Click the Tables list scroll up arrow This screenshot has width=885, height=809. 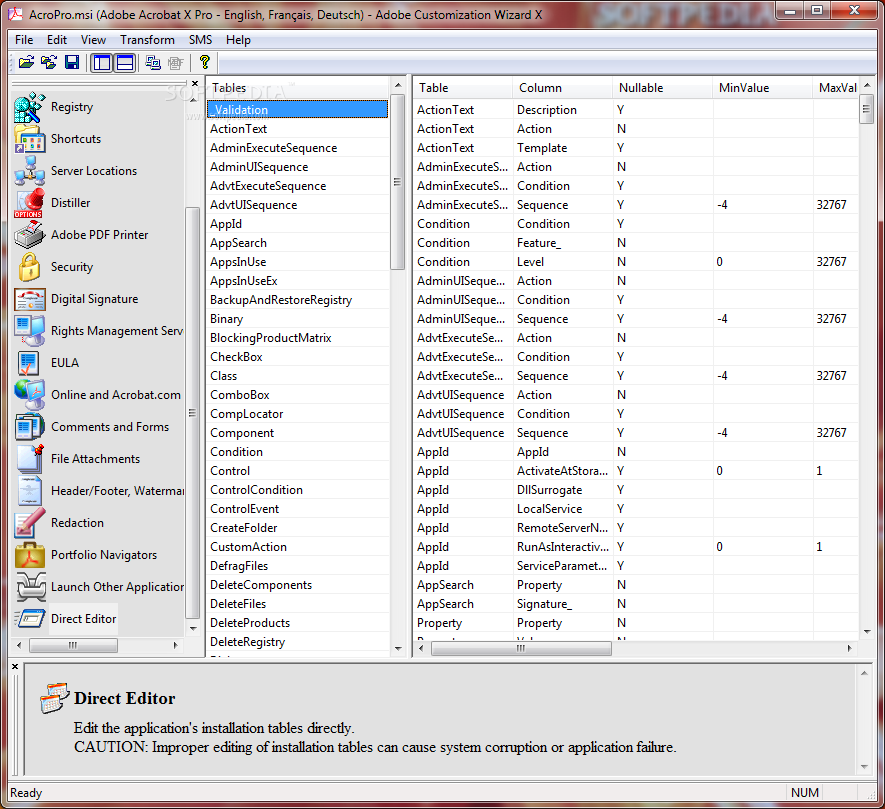click(x=398, y=85)
